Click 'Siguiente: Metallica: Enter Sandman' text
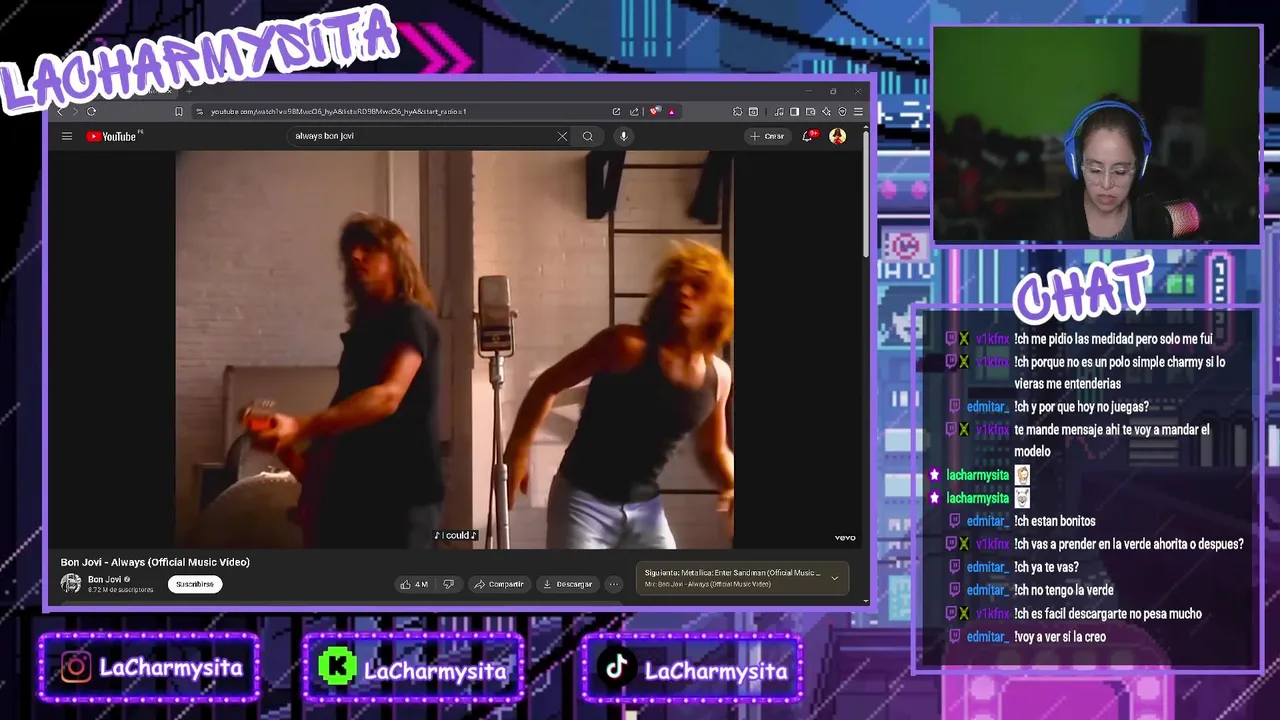 (x=731, y=573)
